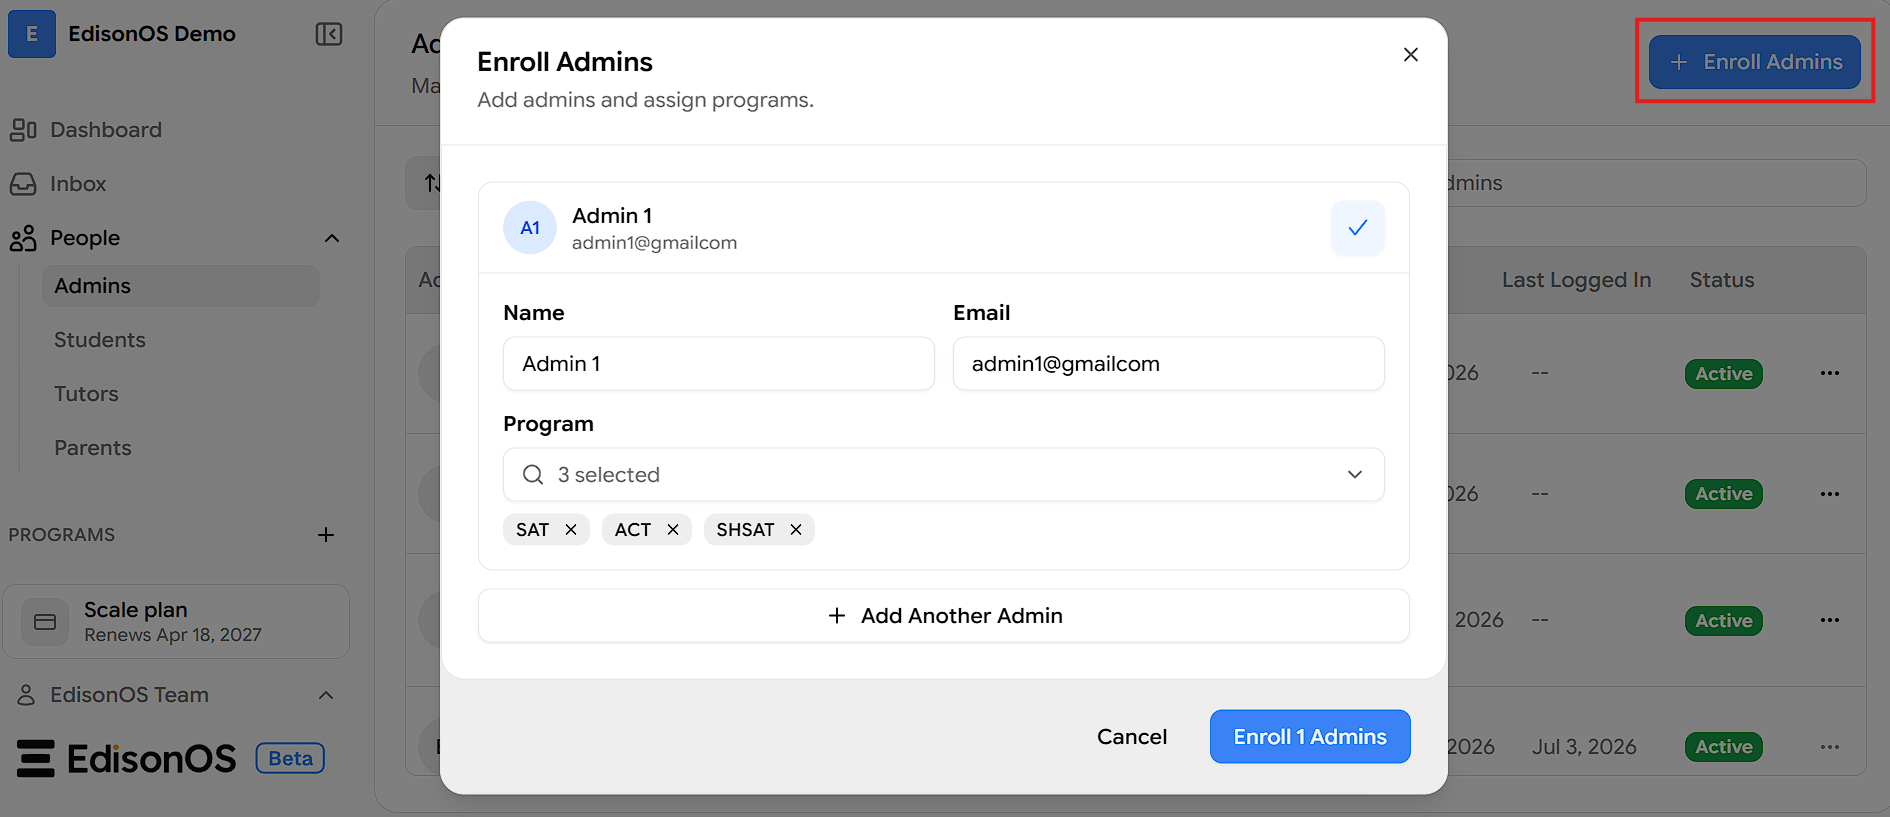Click the plus icon beside PROGRAMS
The width and height of the screenshot is (1890, 817).
(x=326, y=535)
